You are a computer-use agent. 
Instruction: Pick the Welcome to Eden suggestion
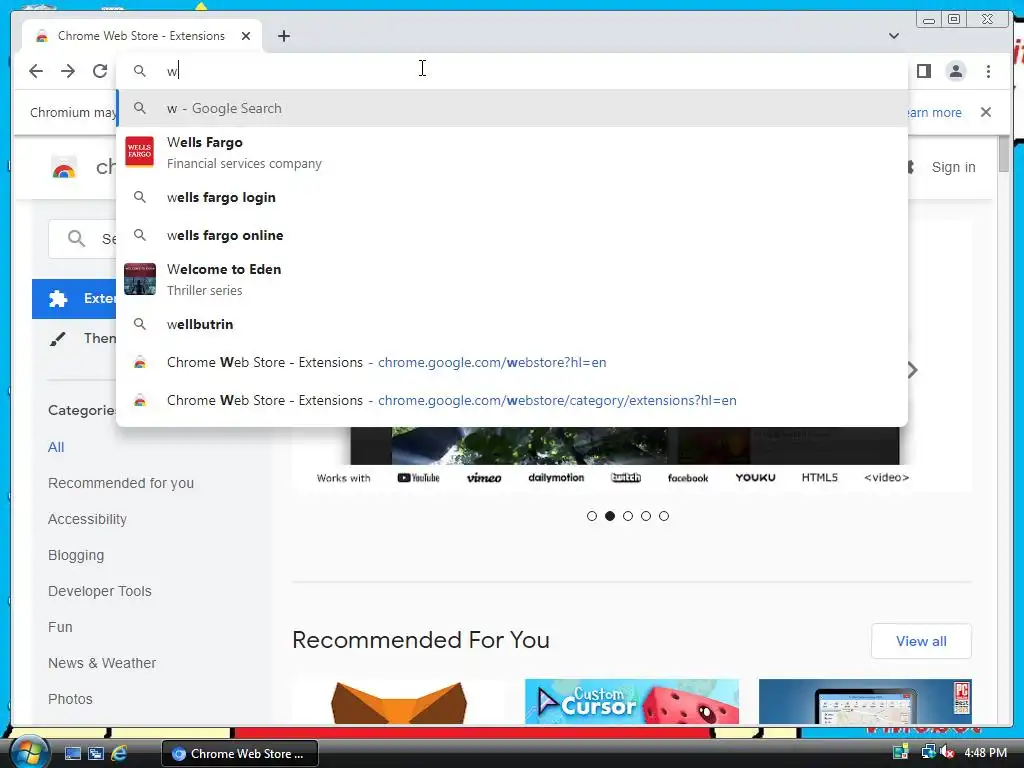[512, 280]
